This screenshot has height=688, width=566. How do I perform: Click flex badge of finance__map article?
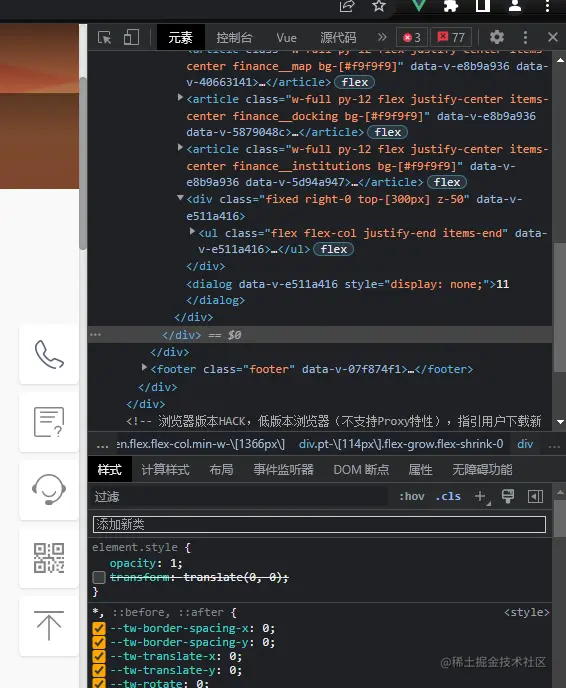coord(355,82)
